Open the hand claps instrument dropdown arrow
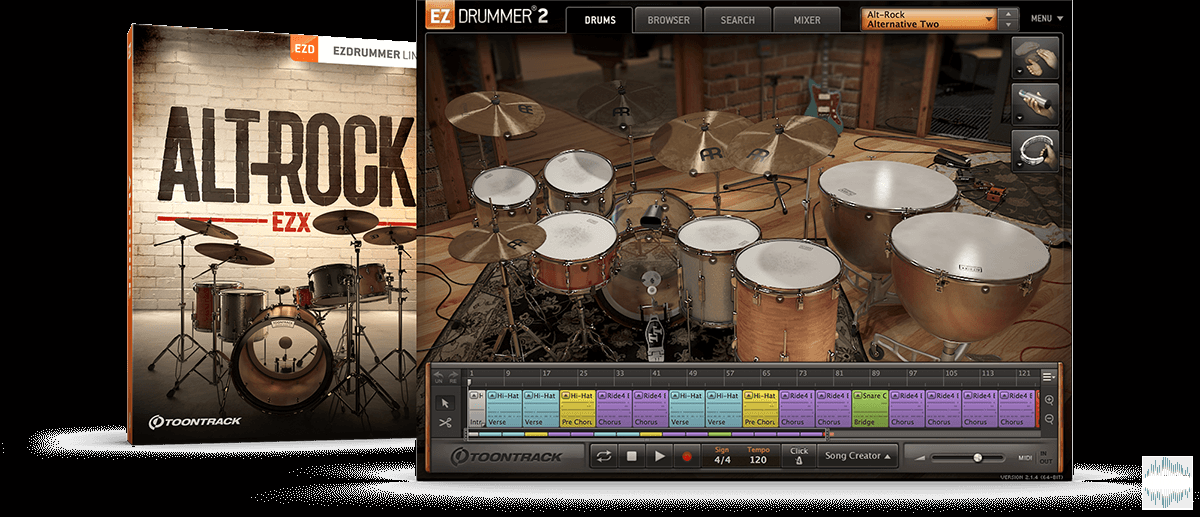The height and width of the screenshot is (517, 1200). [x=1019, y=72]
